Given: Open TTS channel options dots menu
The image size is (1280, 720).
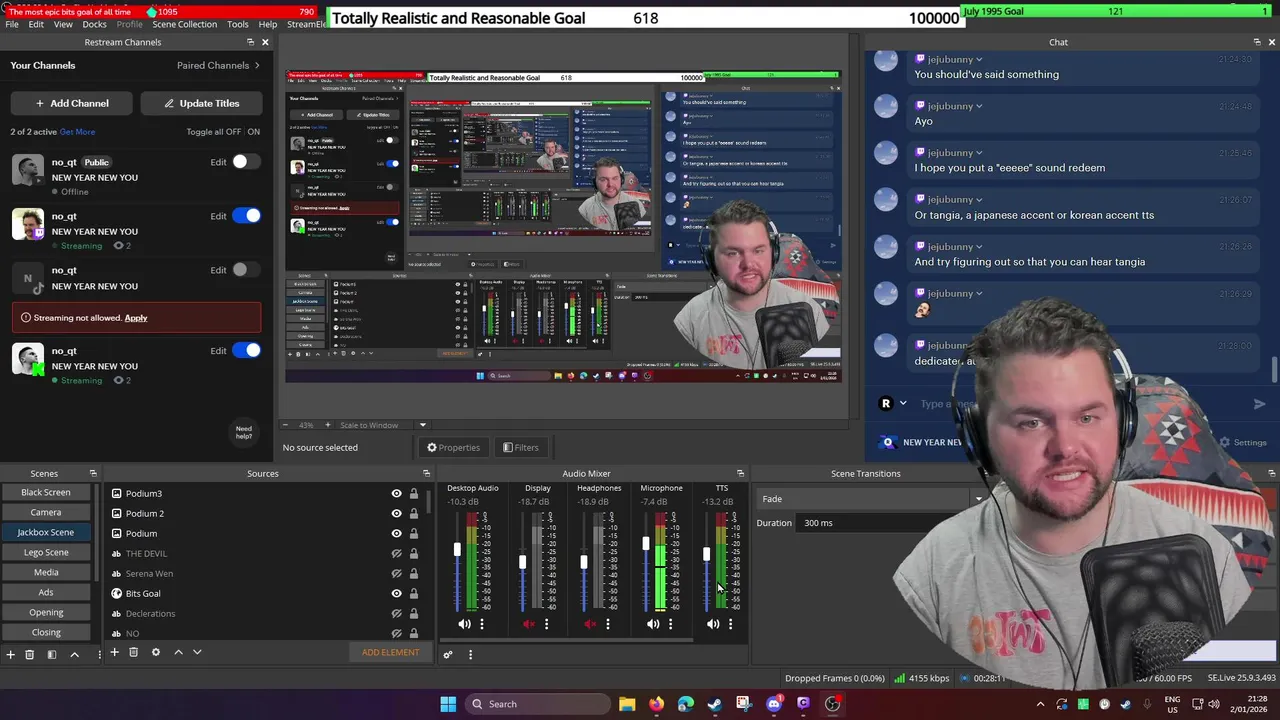Looking at the screenshot, I should tap(731, 624).
